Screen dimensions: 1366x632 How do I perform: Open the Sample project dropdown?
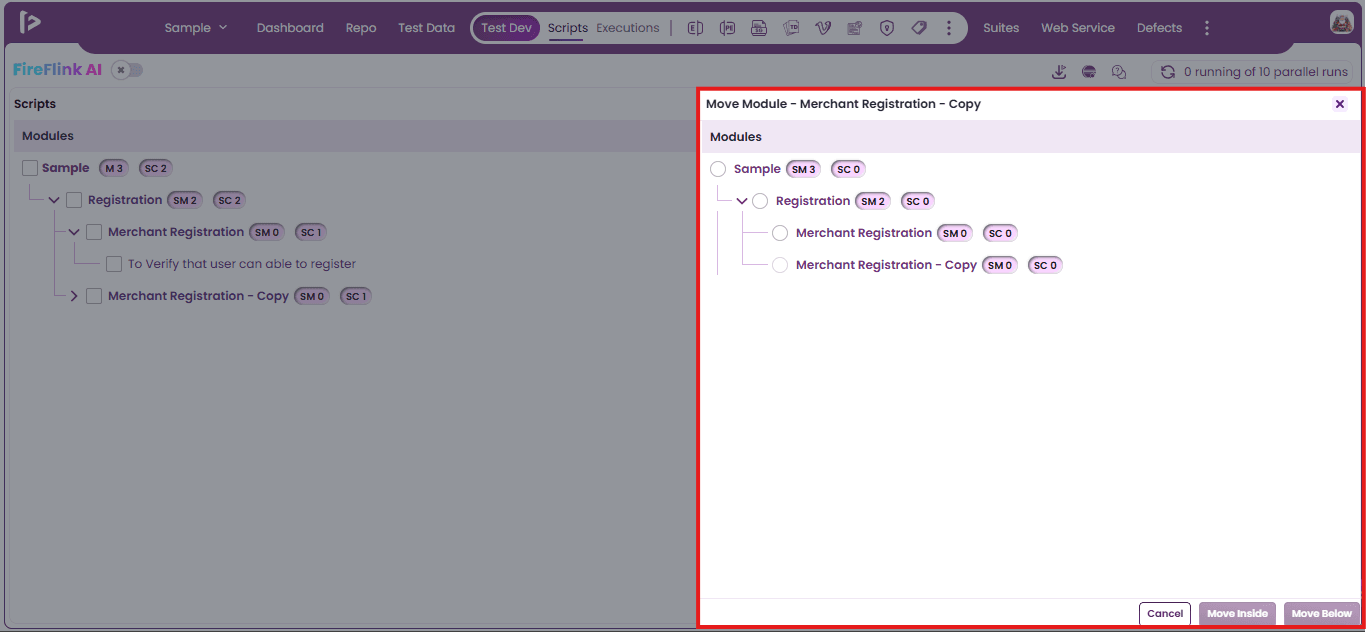[x=196, y=28]
